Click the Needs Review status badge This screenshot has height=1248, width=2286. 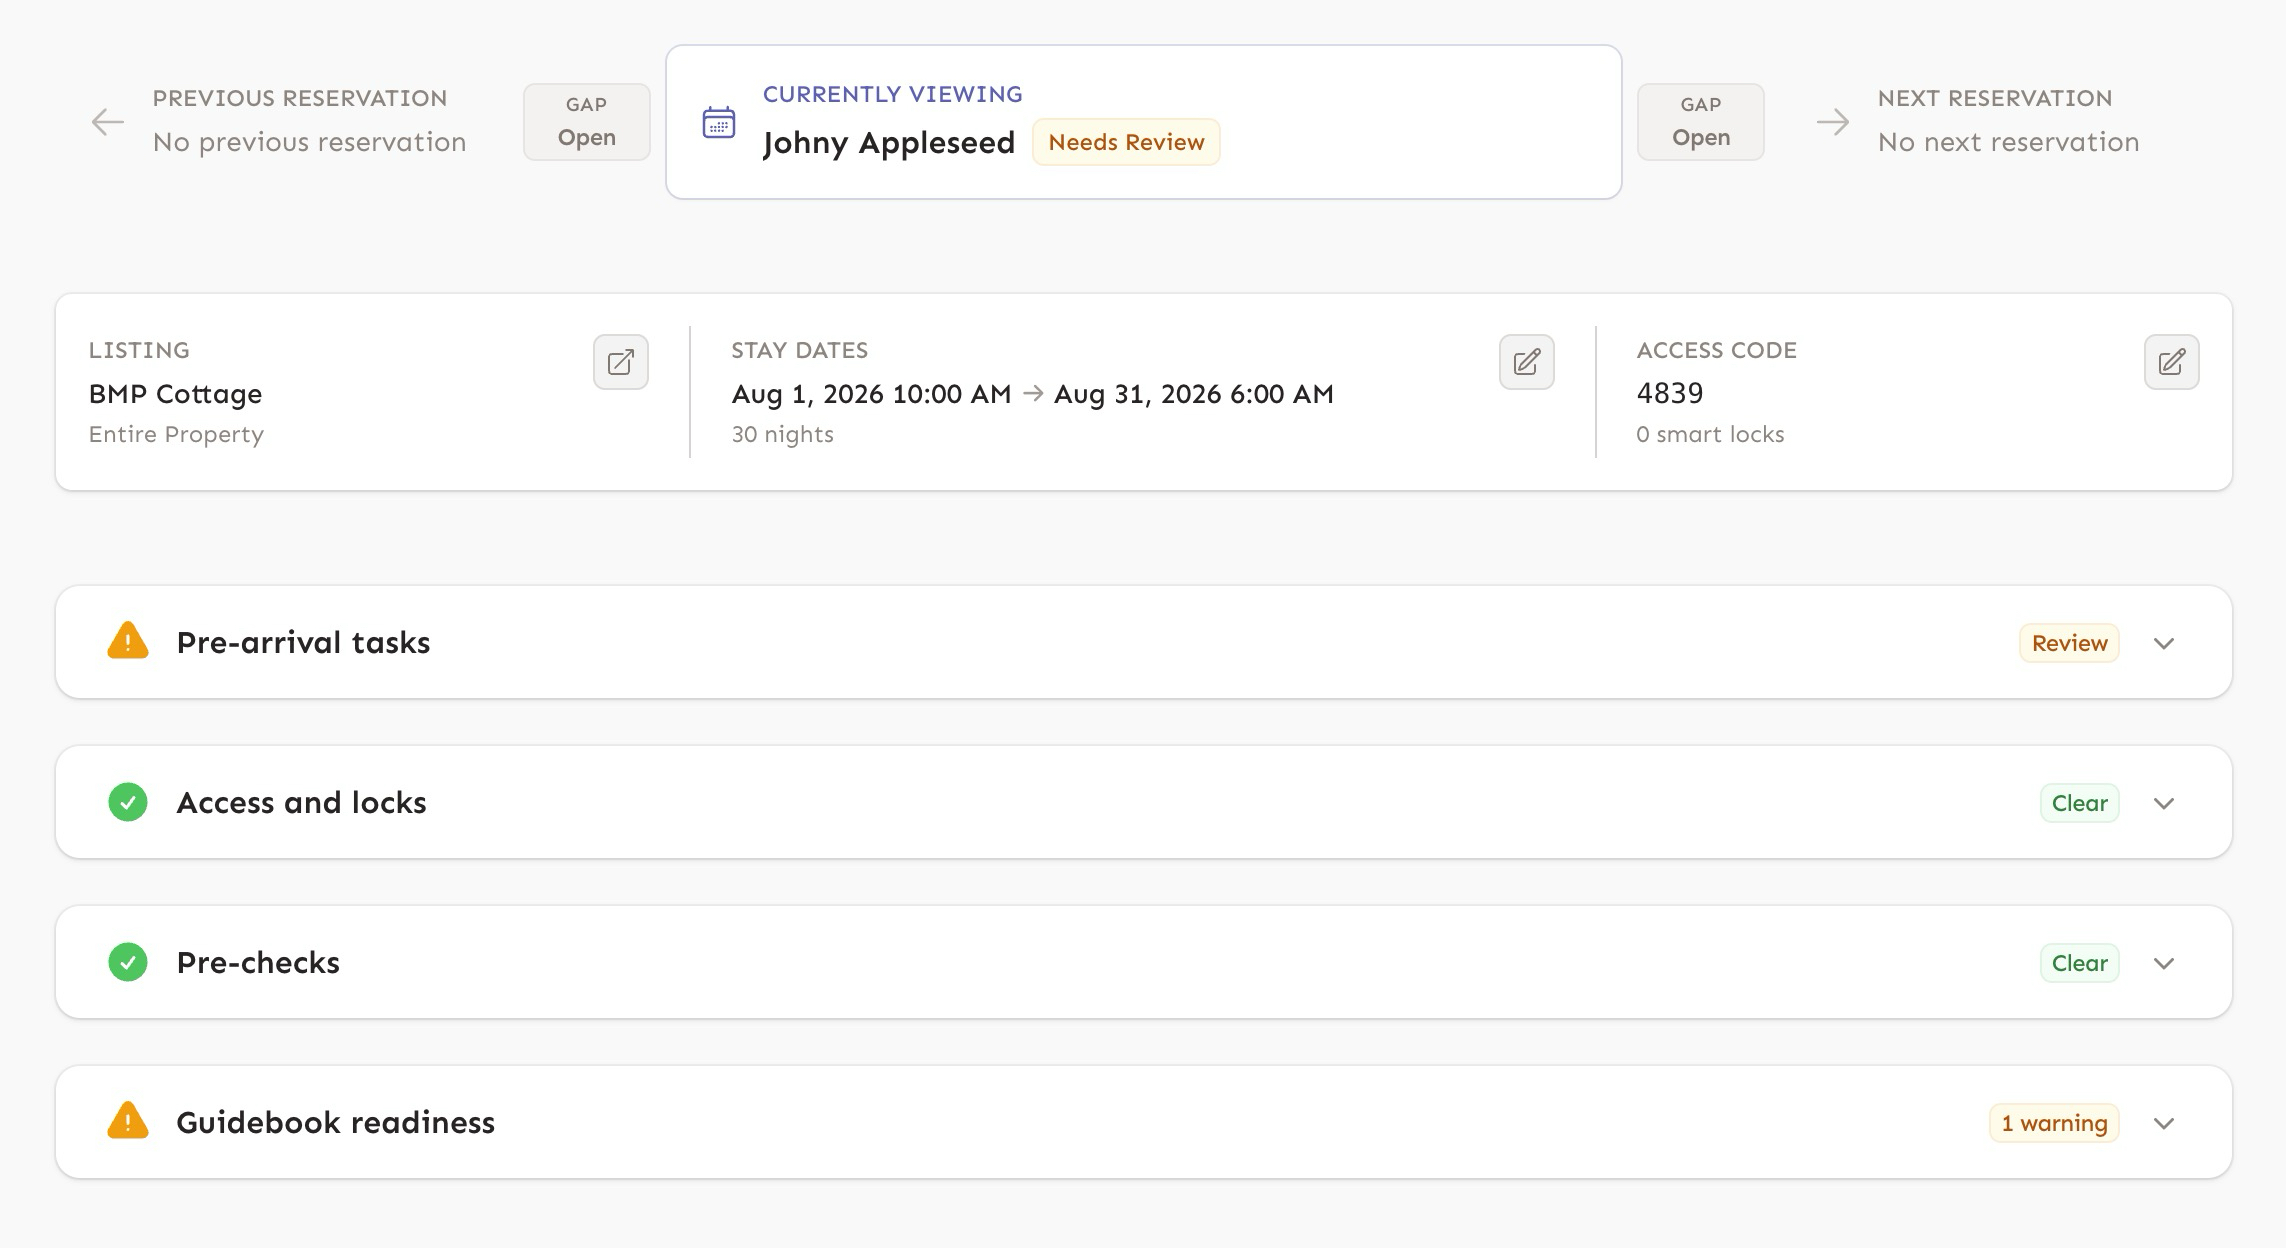1126,142
